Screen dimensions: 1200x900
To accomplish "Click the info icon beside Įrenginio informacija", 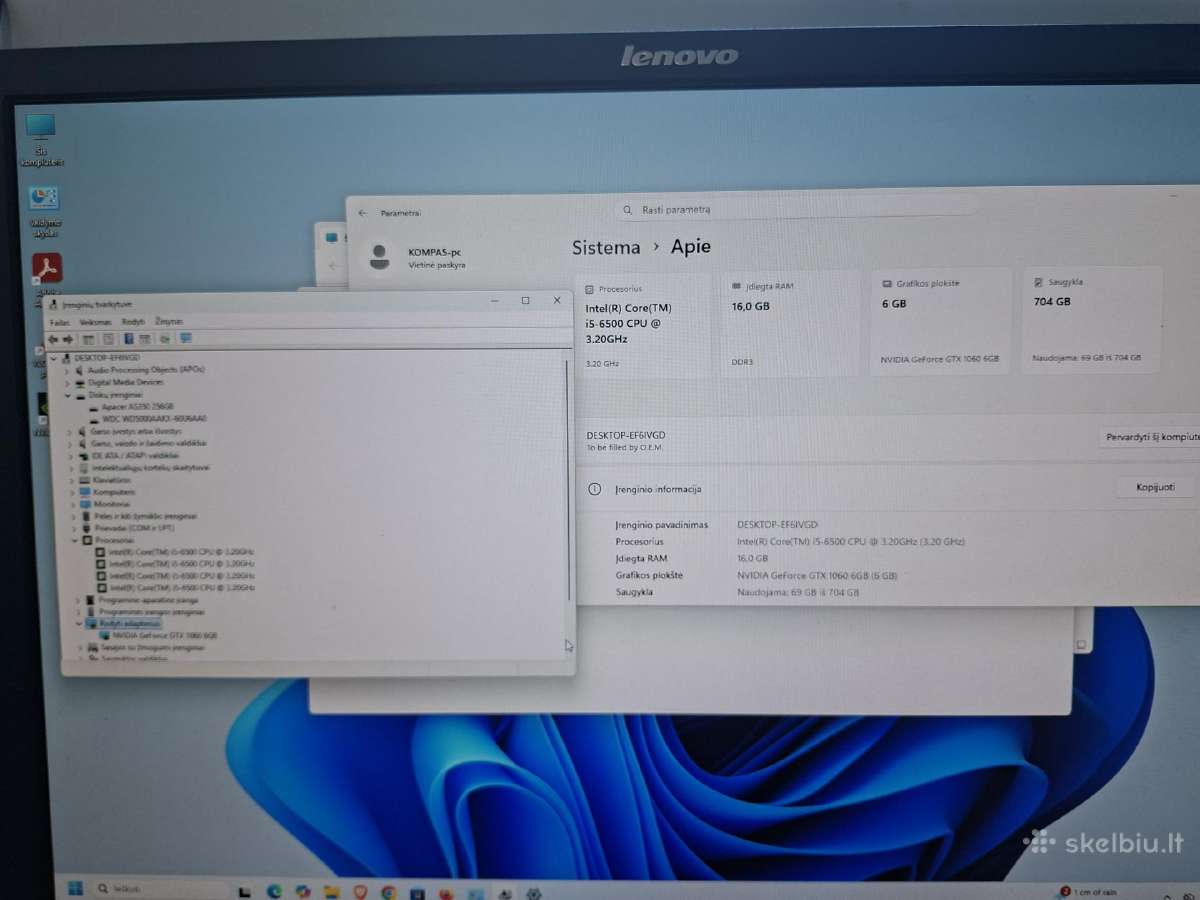I will coord(595,489).
